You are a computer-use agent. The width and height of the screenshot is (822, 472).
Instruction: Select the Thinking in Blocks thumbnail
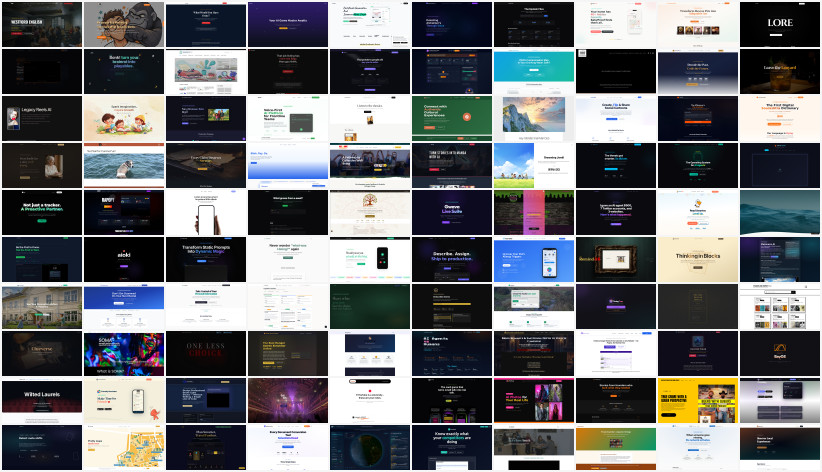(x=698, y=260)
